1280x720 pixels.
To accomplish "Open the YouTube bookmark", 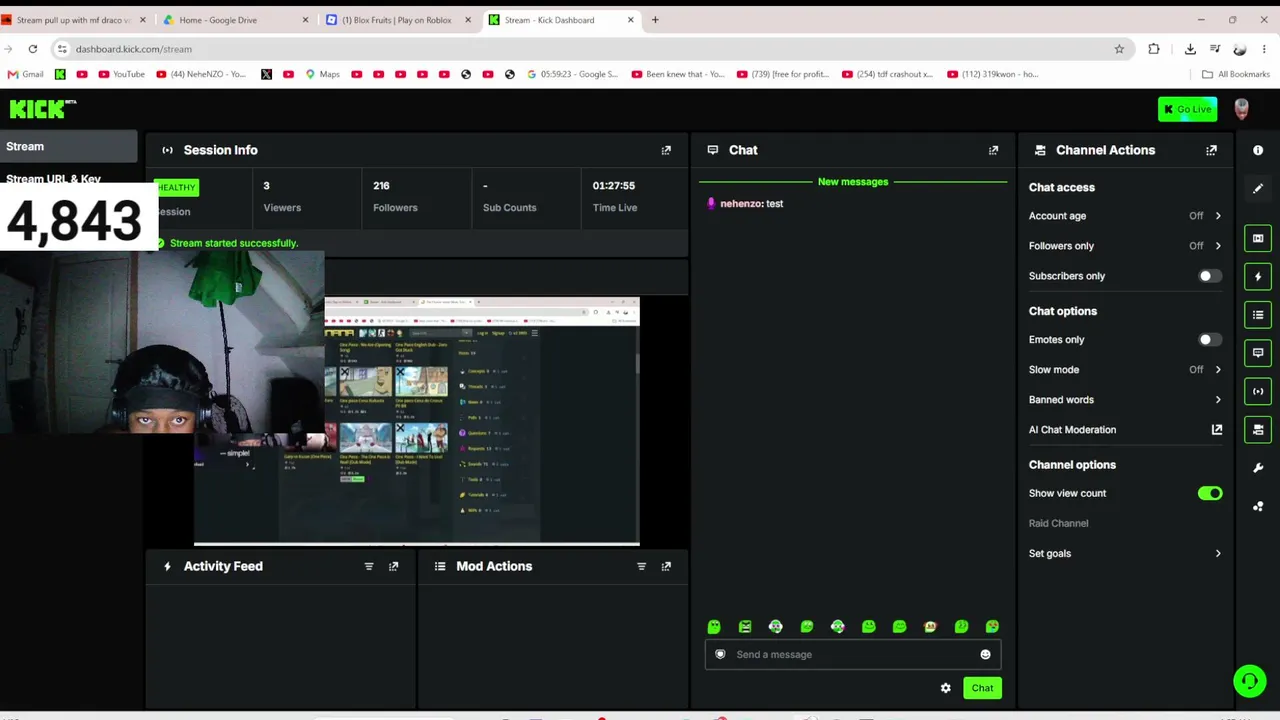I will (121, 74).
